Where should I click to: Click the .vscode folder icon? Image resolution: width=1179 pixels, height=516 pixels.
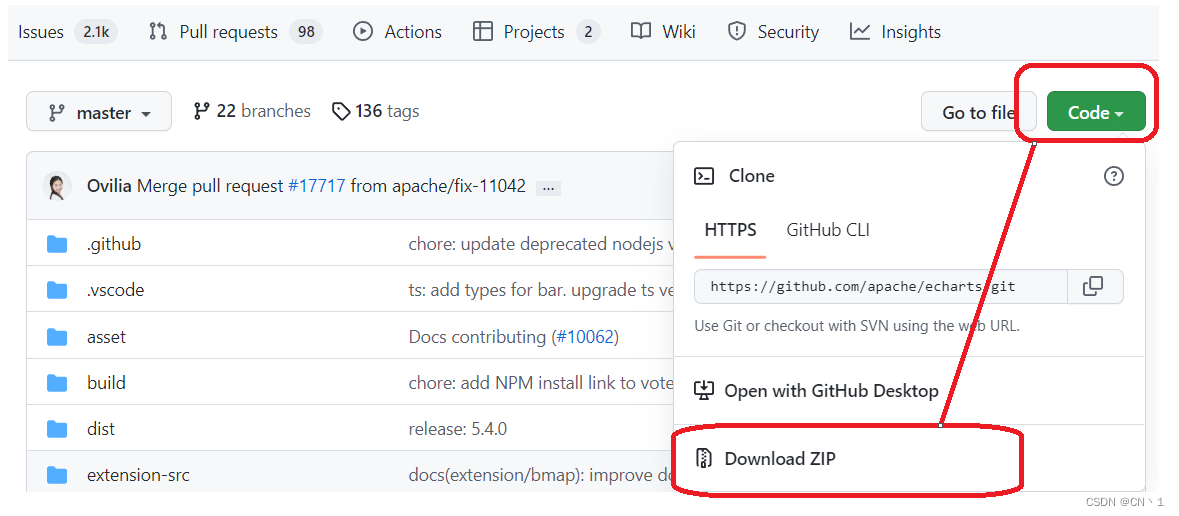(x=57, y=290)
